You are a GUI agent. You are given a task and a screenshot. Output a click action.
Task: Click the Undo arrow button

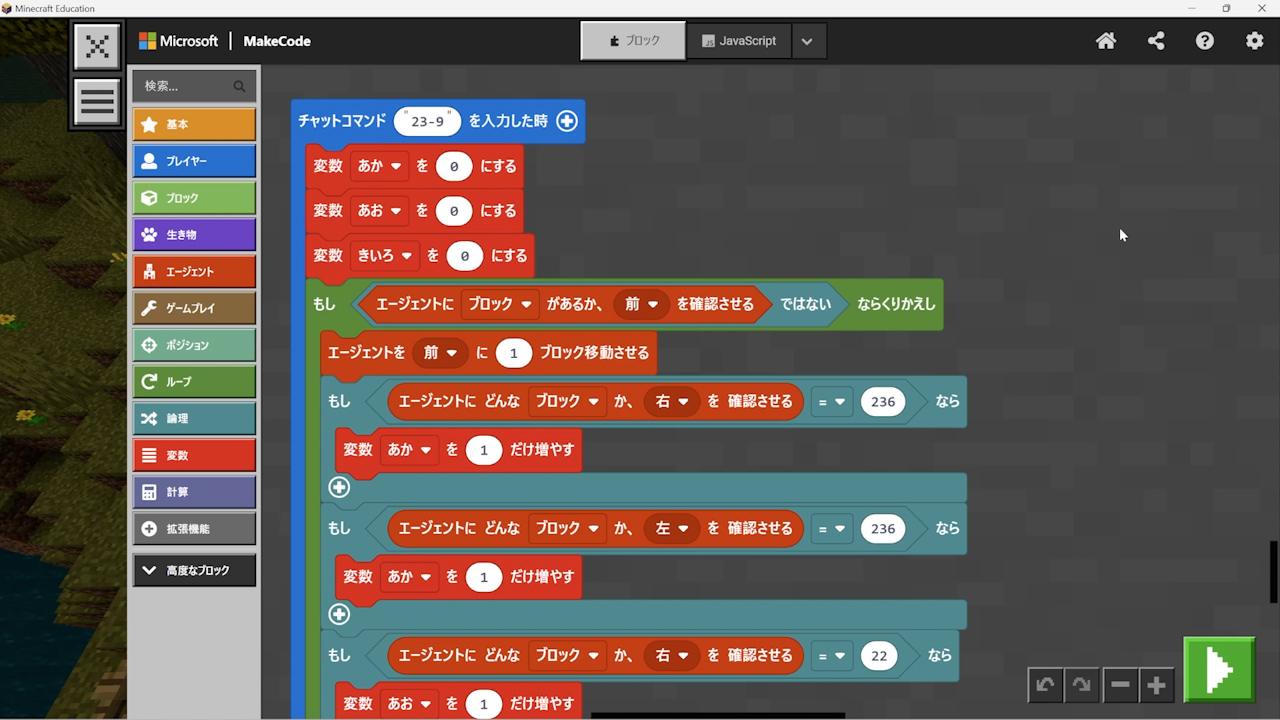tap(1045, 685)
